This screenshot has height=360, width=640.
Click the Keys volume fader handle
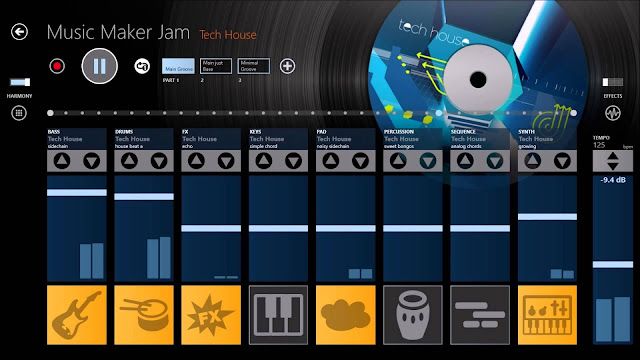tap(278, 229)
